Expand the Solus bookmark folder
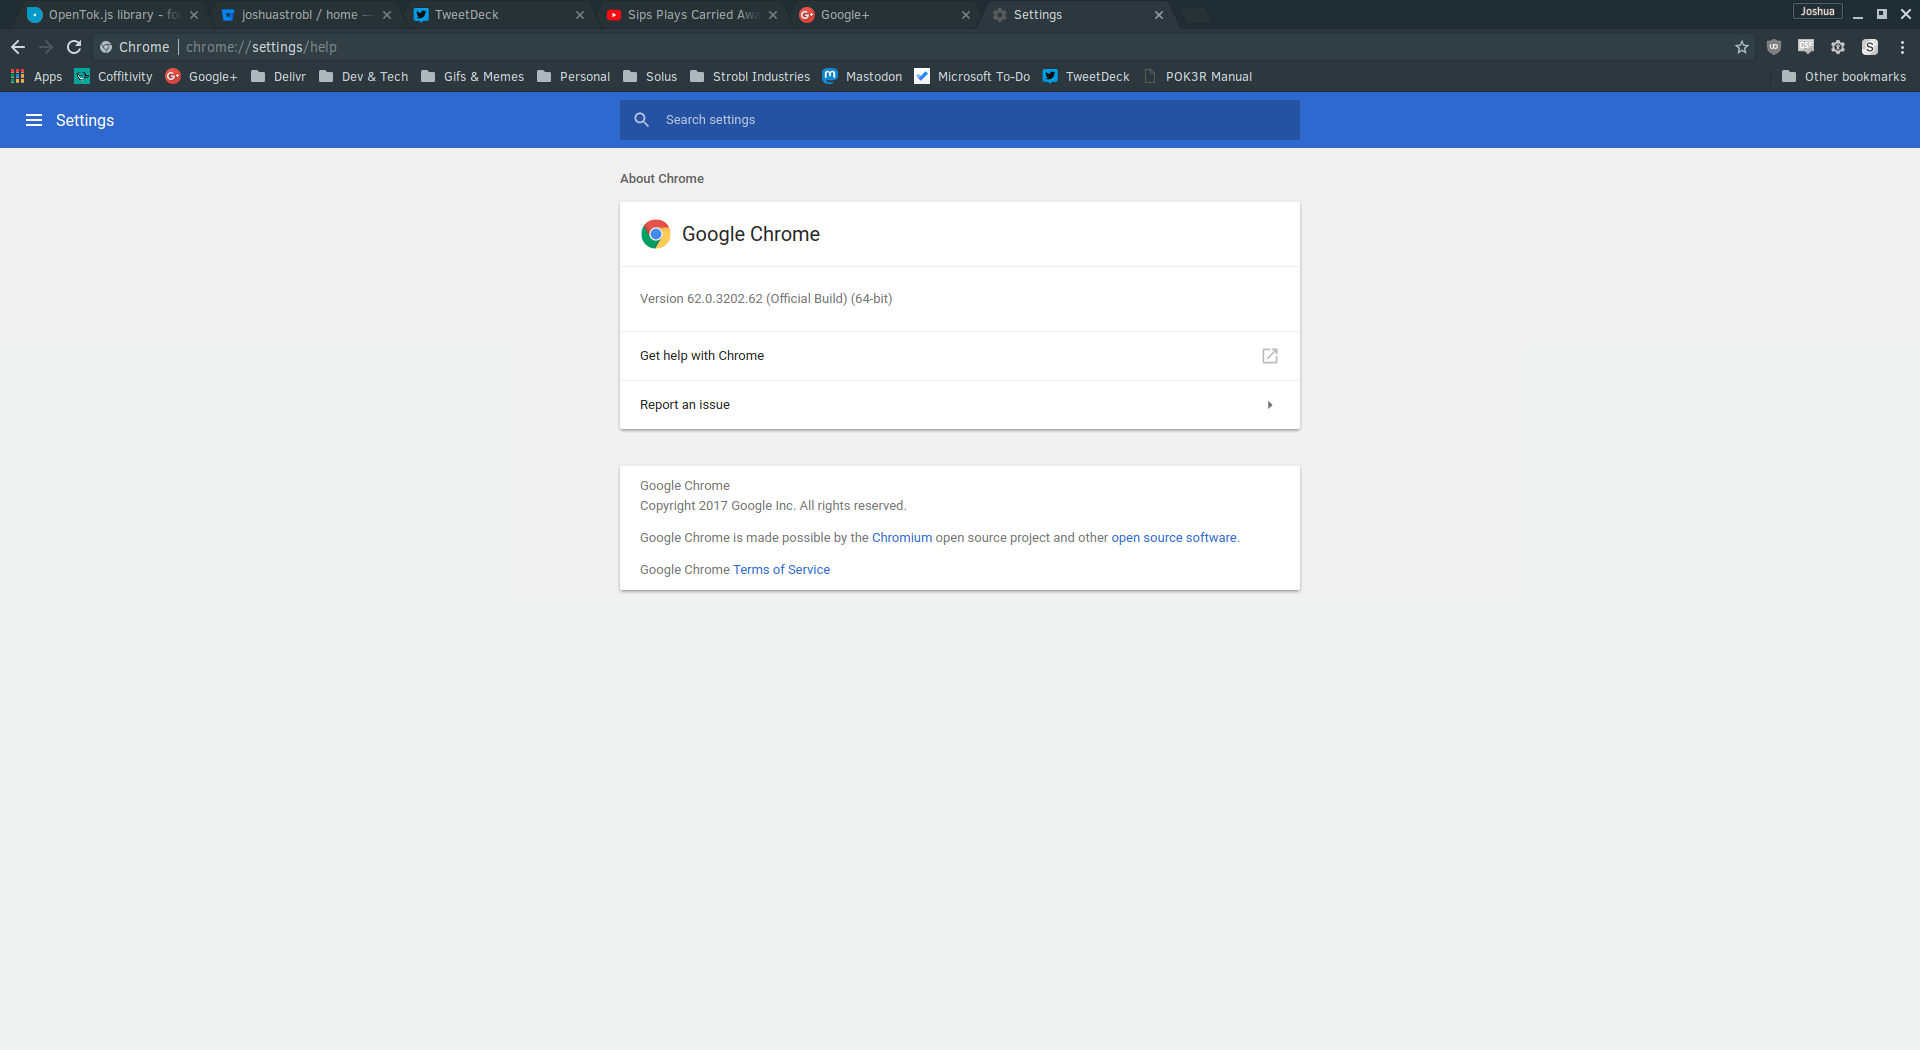This screenshot has width=1920, height=1050. (650, 77)
